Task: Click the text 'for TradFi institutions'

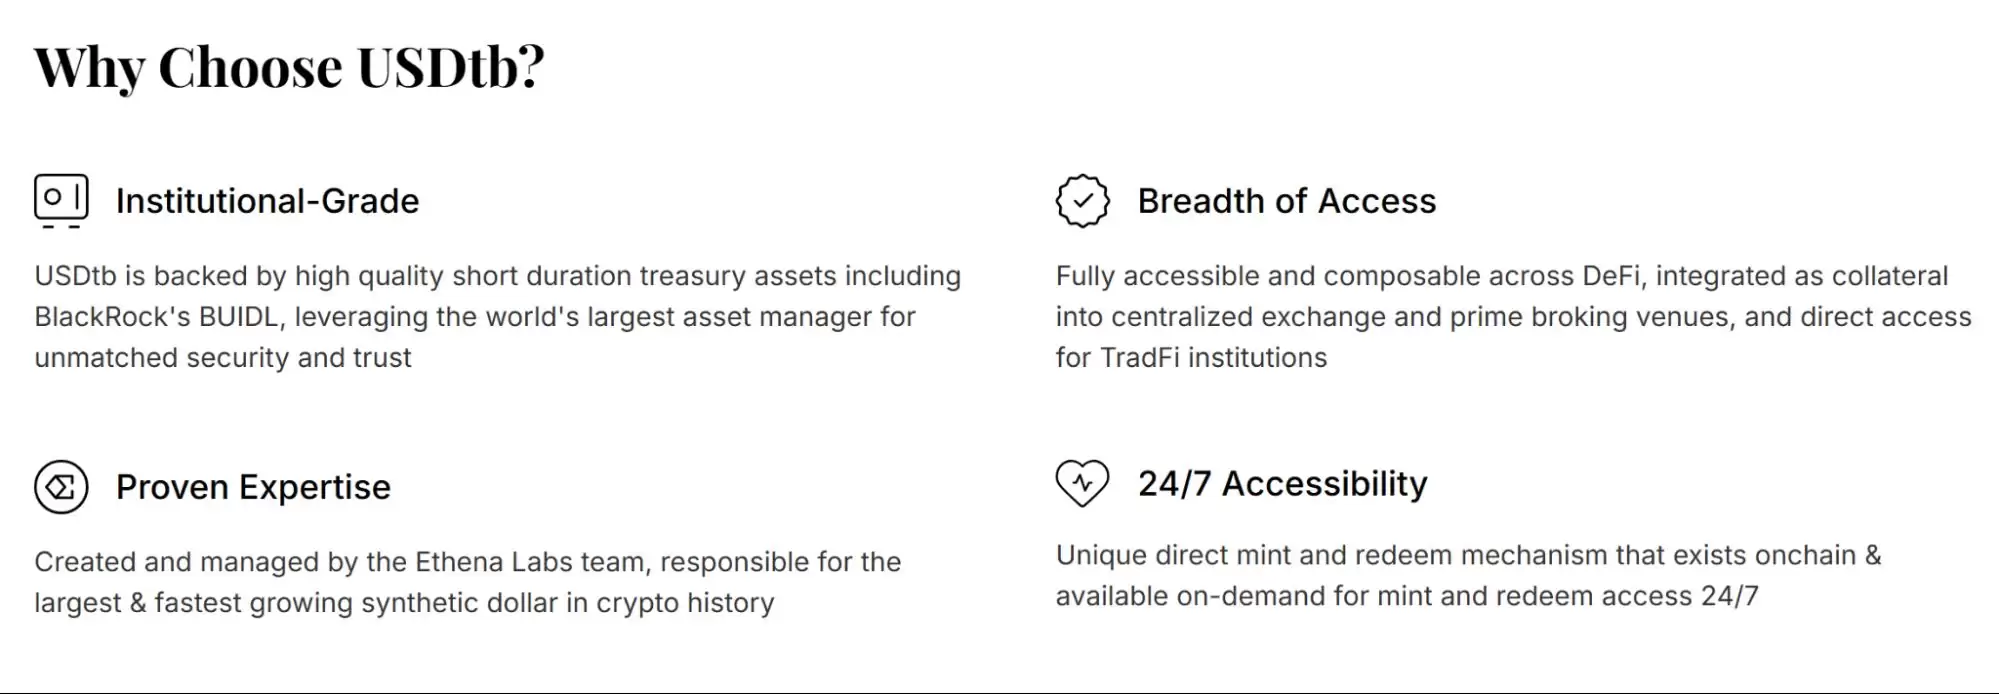Action: click(x=1190, y=358)
